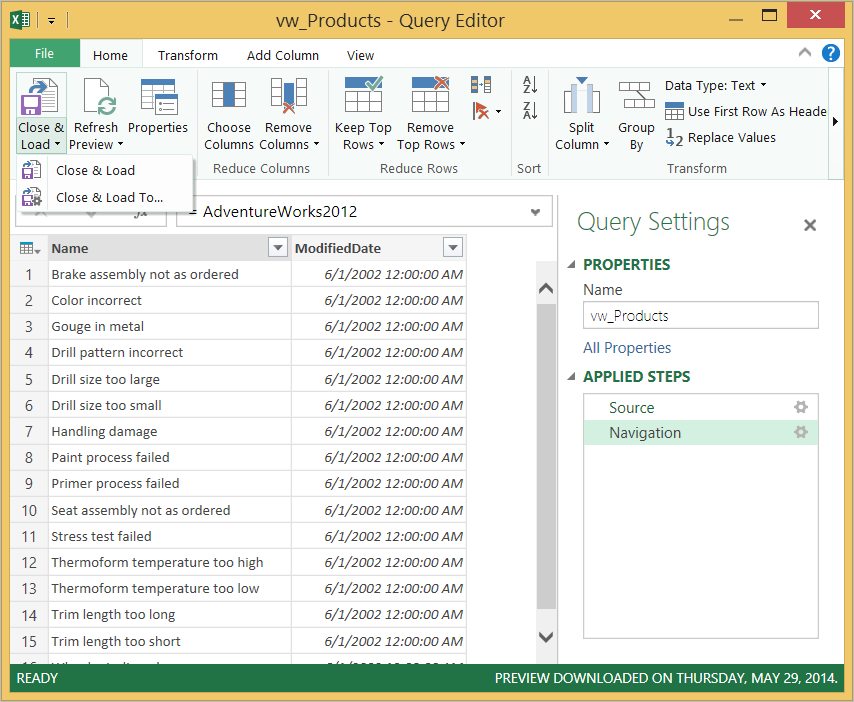Collapse the APPLIED STEPS section
The width and height of the screenshot is (854, 702).
pos(571,376)
